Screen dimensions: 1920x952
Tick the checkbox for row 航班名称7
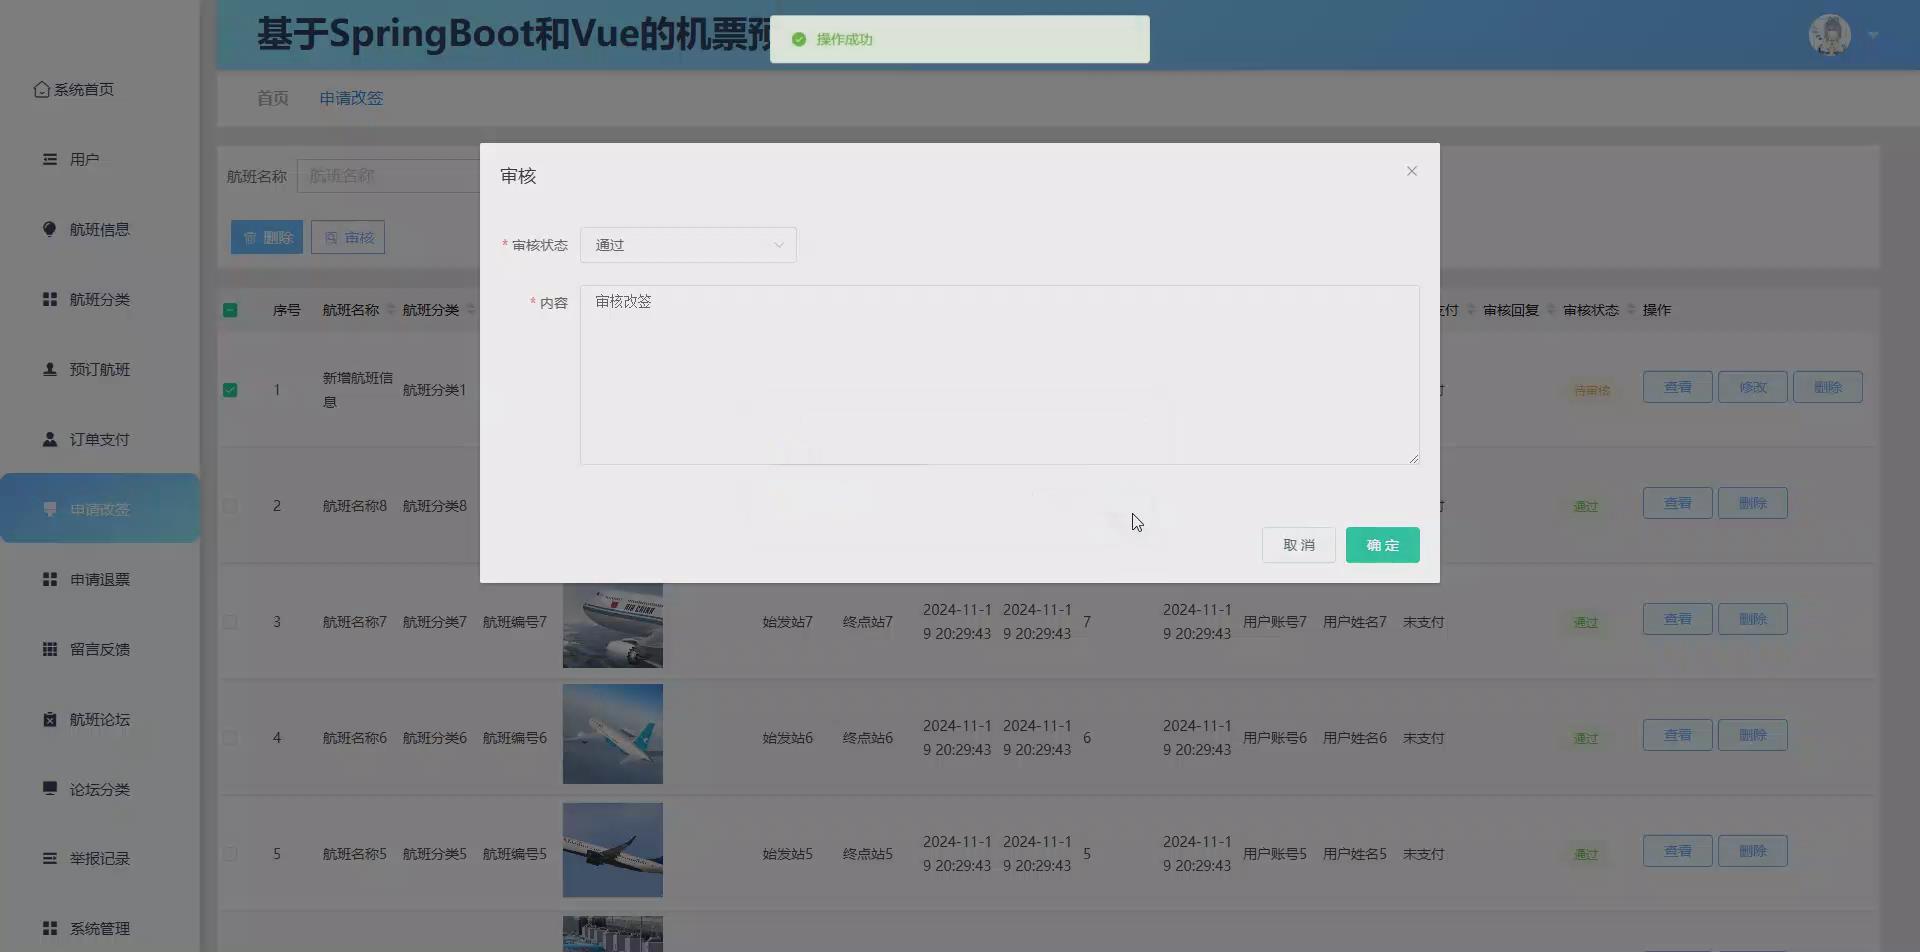[230, 622]
